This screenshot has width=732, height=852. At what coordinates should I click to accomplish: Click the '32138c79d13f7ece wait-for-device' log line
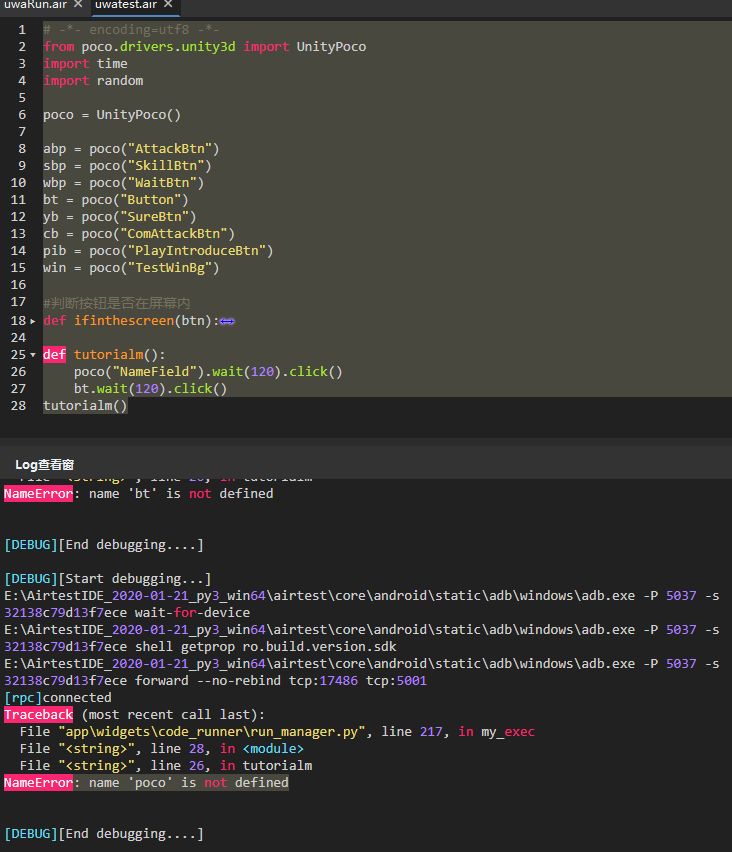click(127, 613)
